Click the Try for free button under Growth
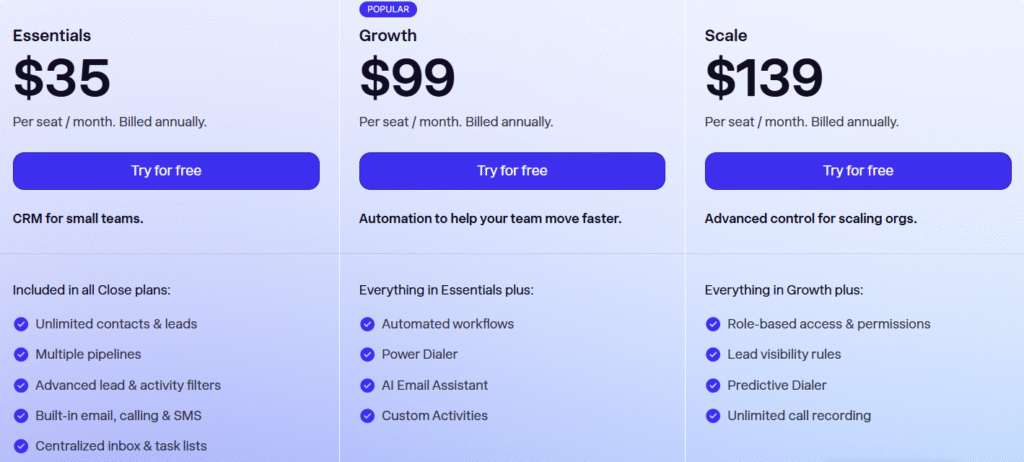The height and width of the screenshot is (462, 1024). [x=512, y=171]
